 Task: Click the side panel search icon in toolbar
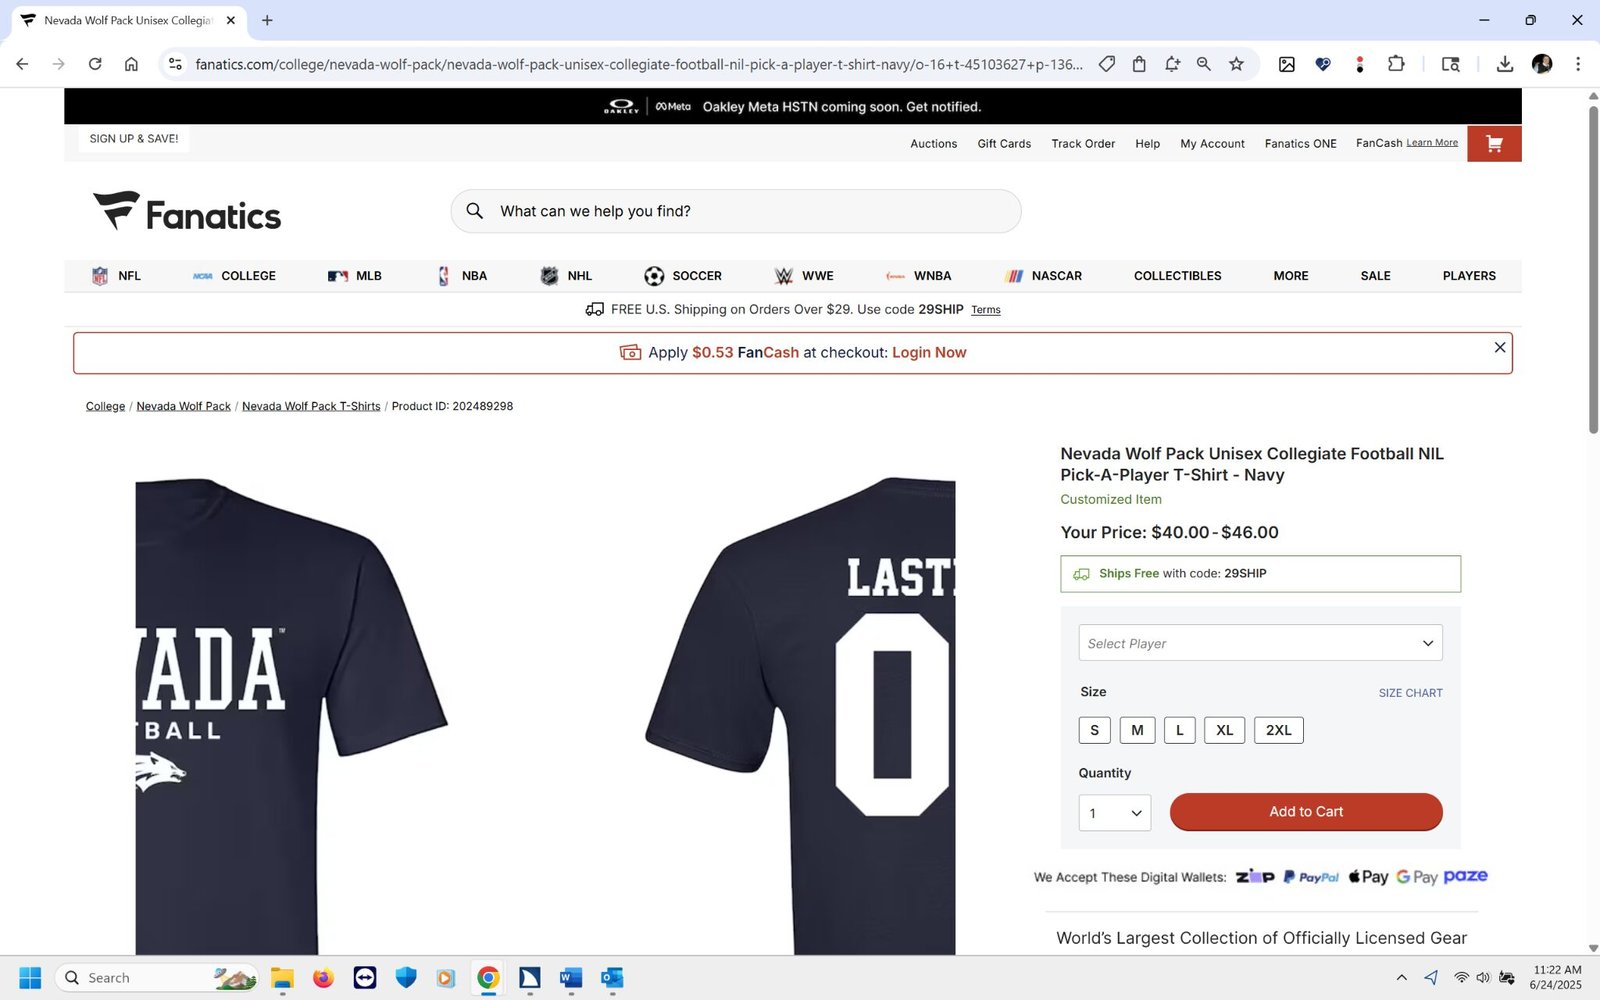coord(1450,64)
